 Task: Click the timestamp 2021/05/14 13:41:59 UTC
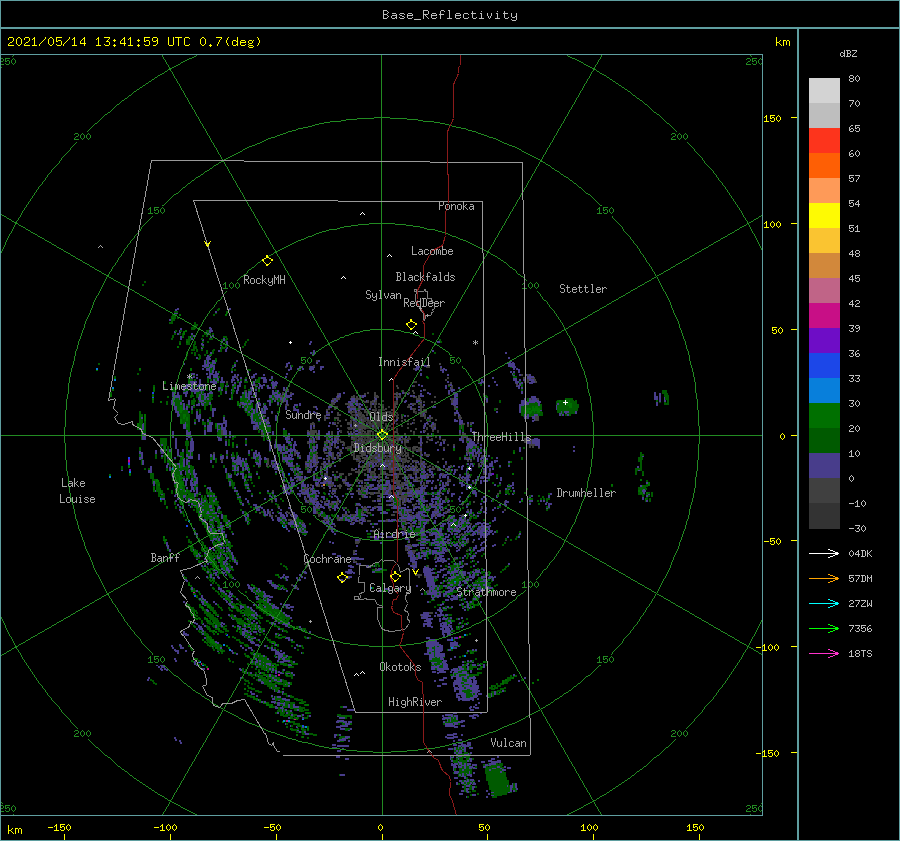[x=98, y=41]
